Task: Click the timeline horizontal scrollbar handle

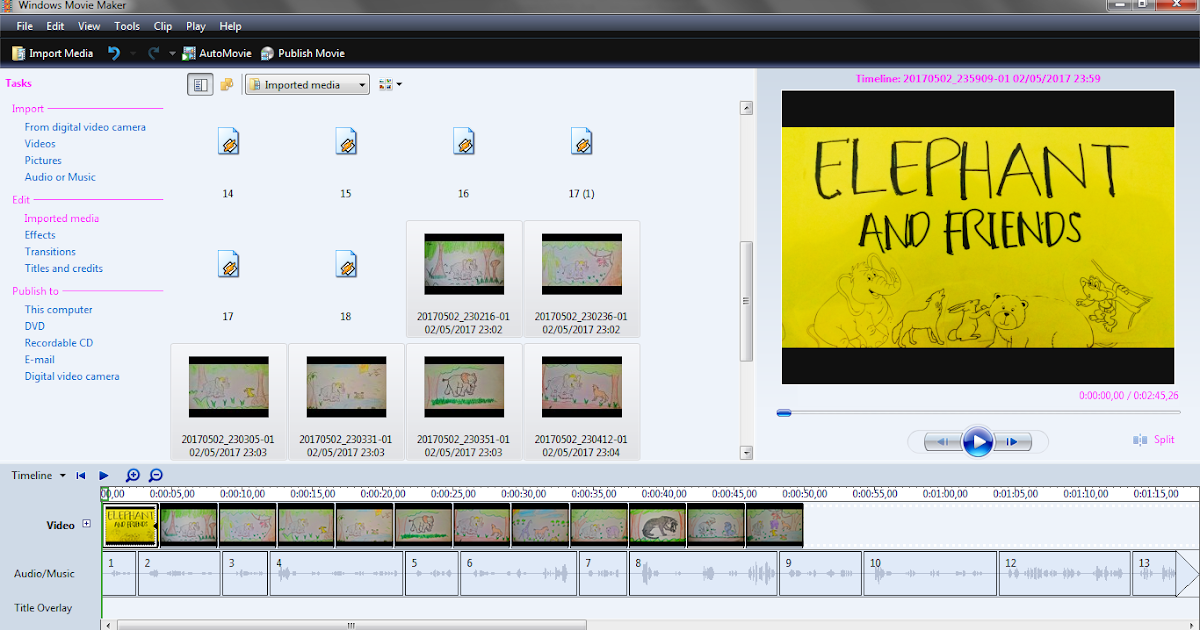Action: [x=352, y=625]
